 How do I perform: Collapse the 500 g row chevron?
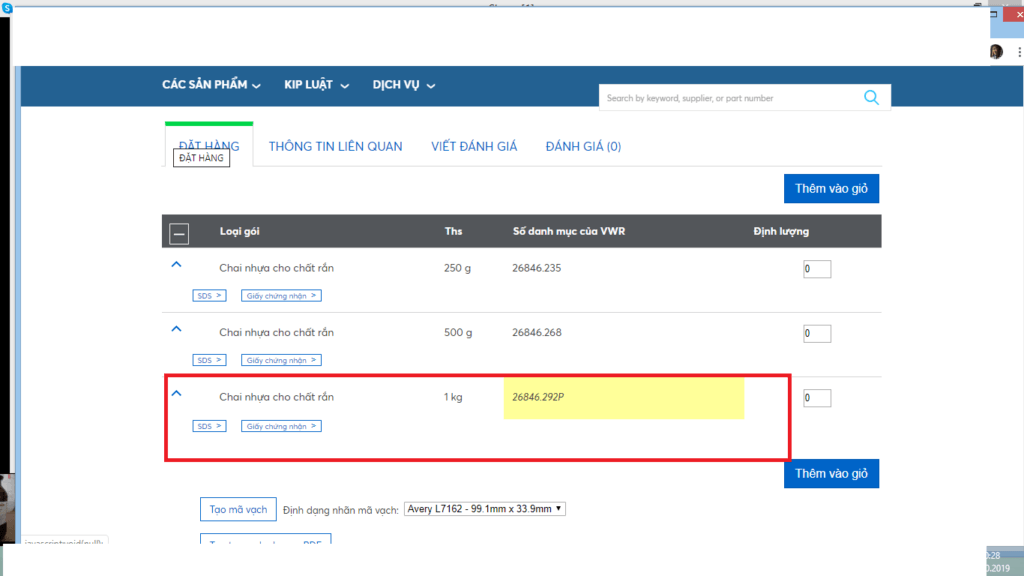coord(177,329)
